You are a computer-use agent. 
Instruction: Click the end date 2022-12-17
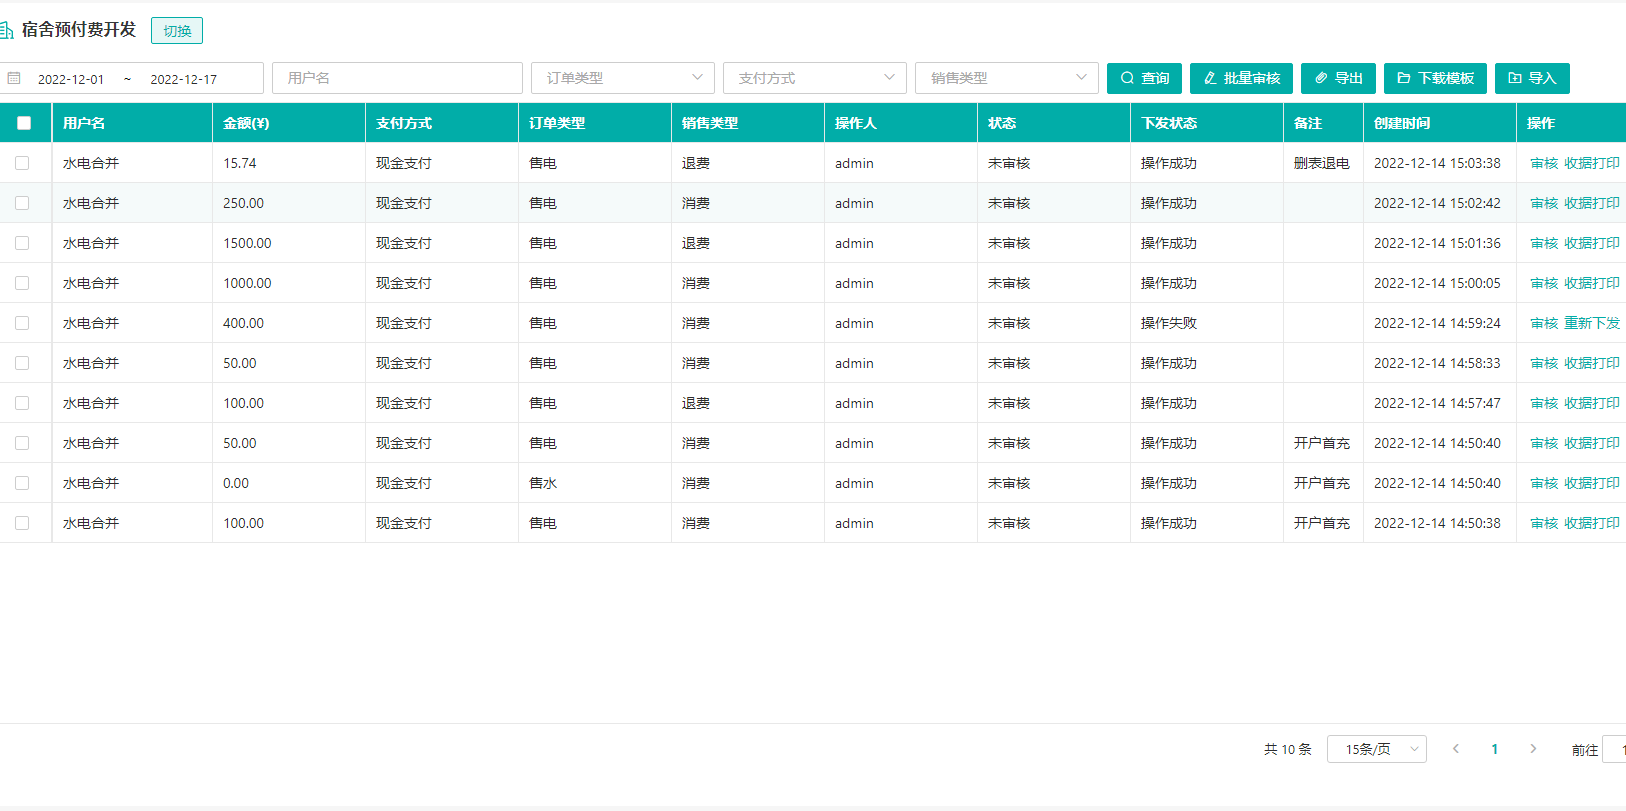click(184, 79)
